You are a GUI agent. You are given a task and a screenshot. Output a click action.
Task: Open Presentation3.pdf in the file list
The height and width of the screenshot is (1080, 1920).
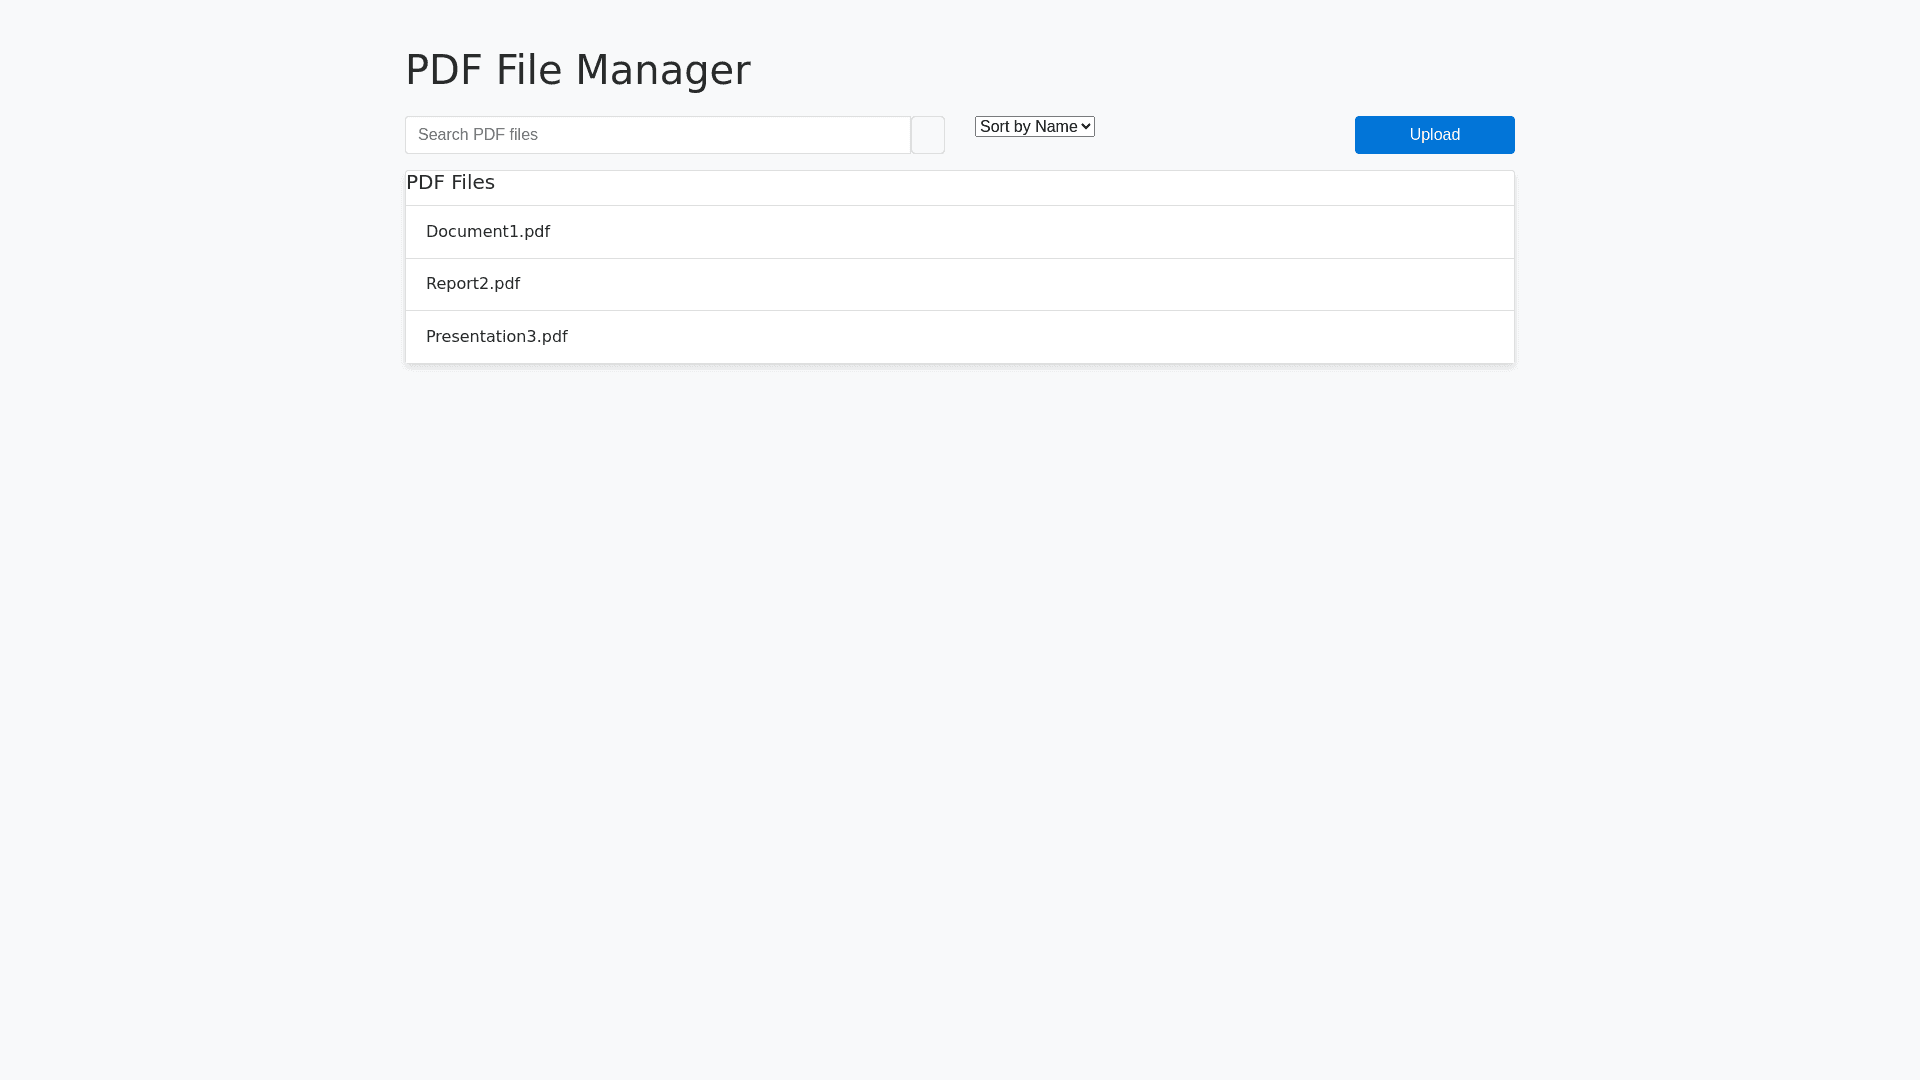497,337
